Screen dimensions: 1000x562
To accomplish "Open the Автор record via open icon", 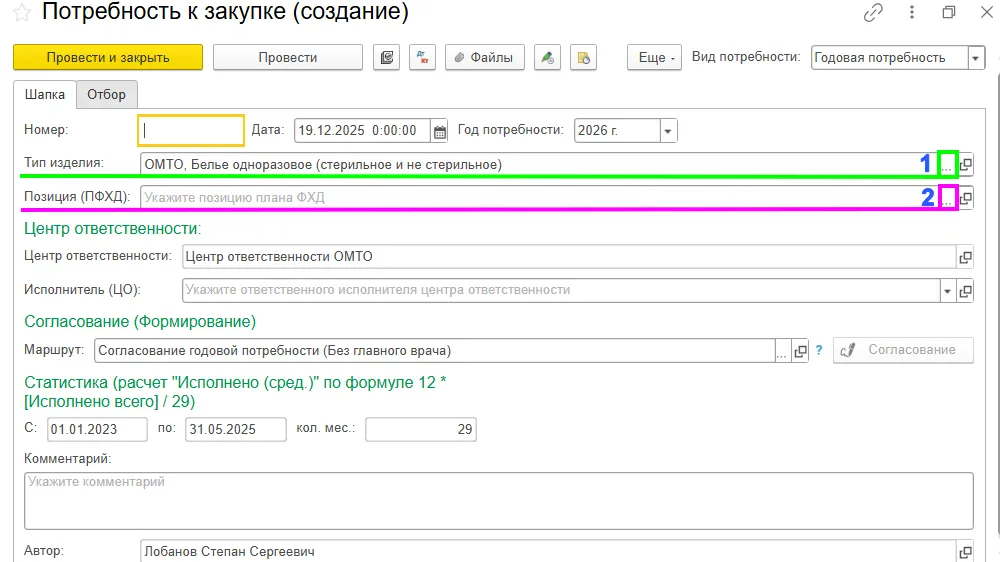I will point(966,552).
